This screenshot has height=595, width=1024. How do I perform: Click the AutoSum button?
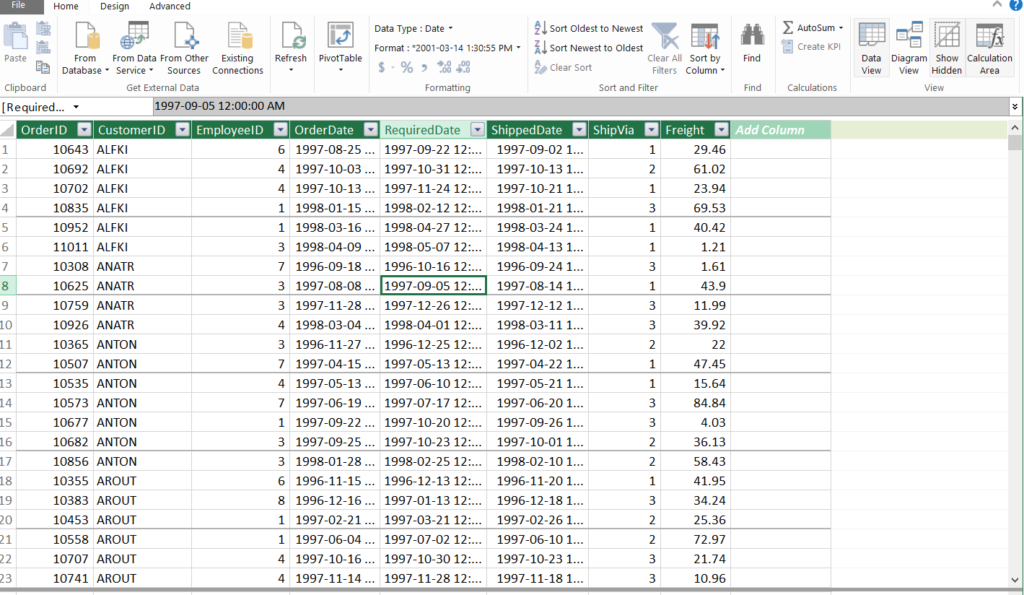[808, 27]
